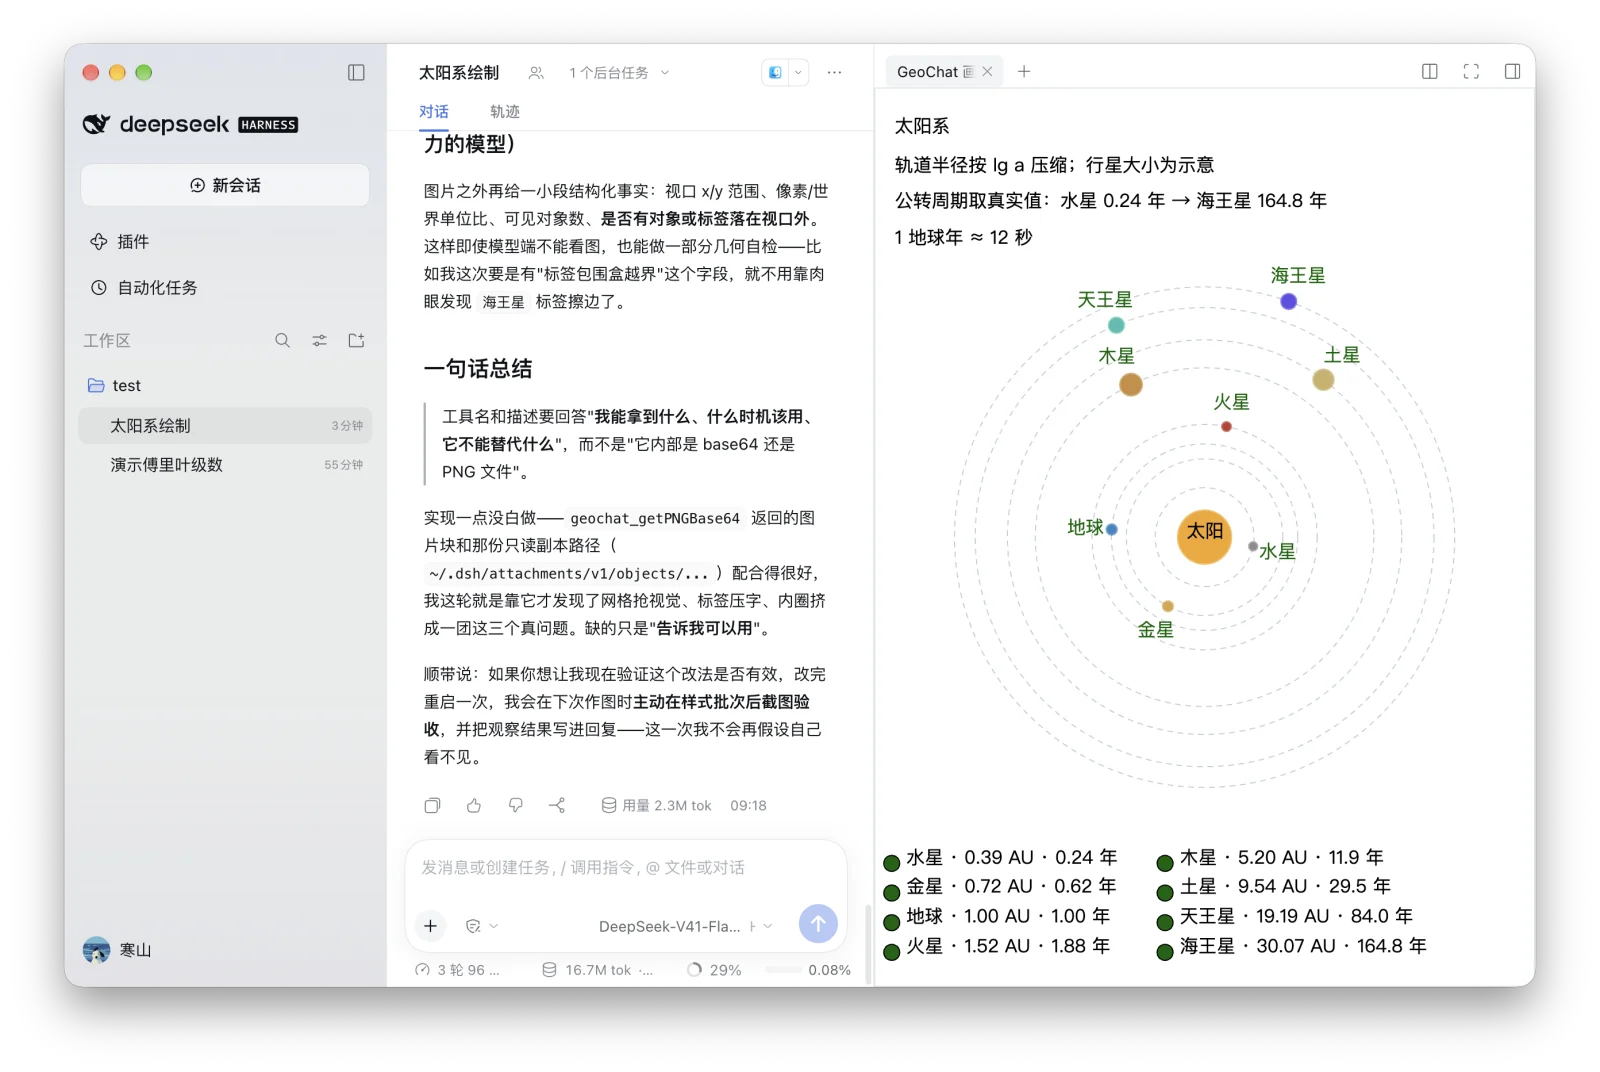The image size is (1600, 1072).
Task: Toggle the blue side panel view button
Action: (x=775, y=72)
